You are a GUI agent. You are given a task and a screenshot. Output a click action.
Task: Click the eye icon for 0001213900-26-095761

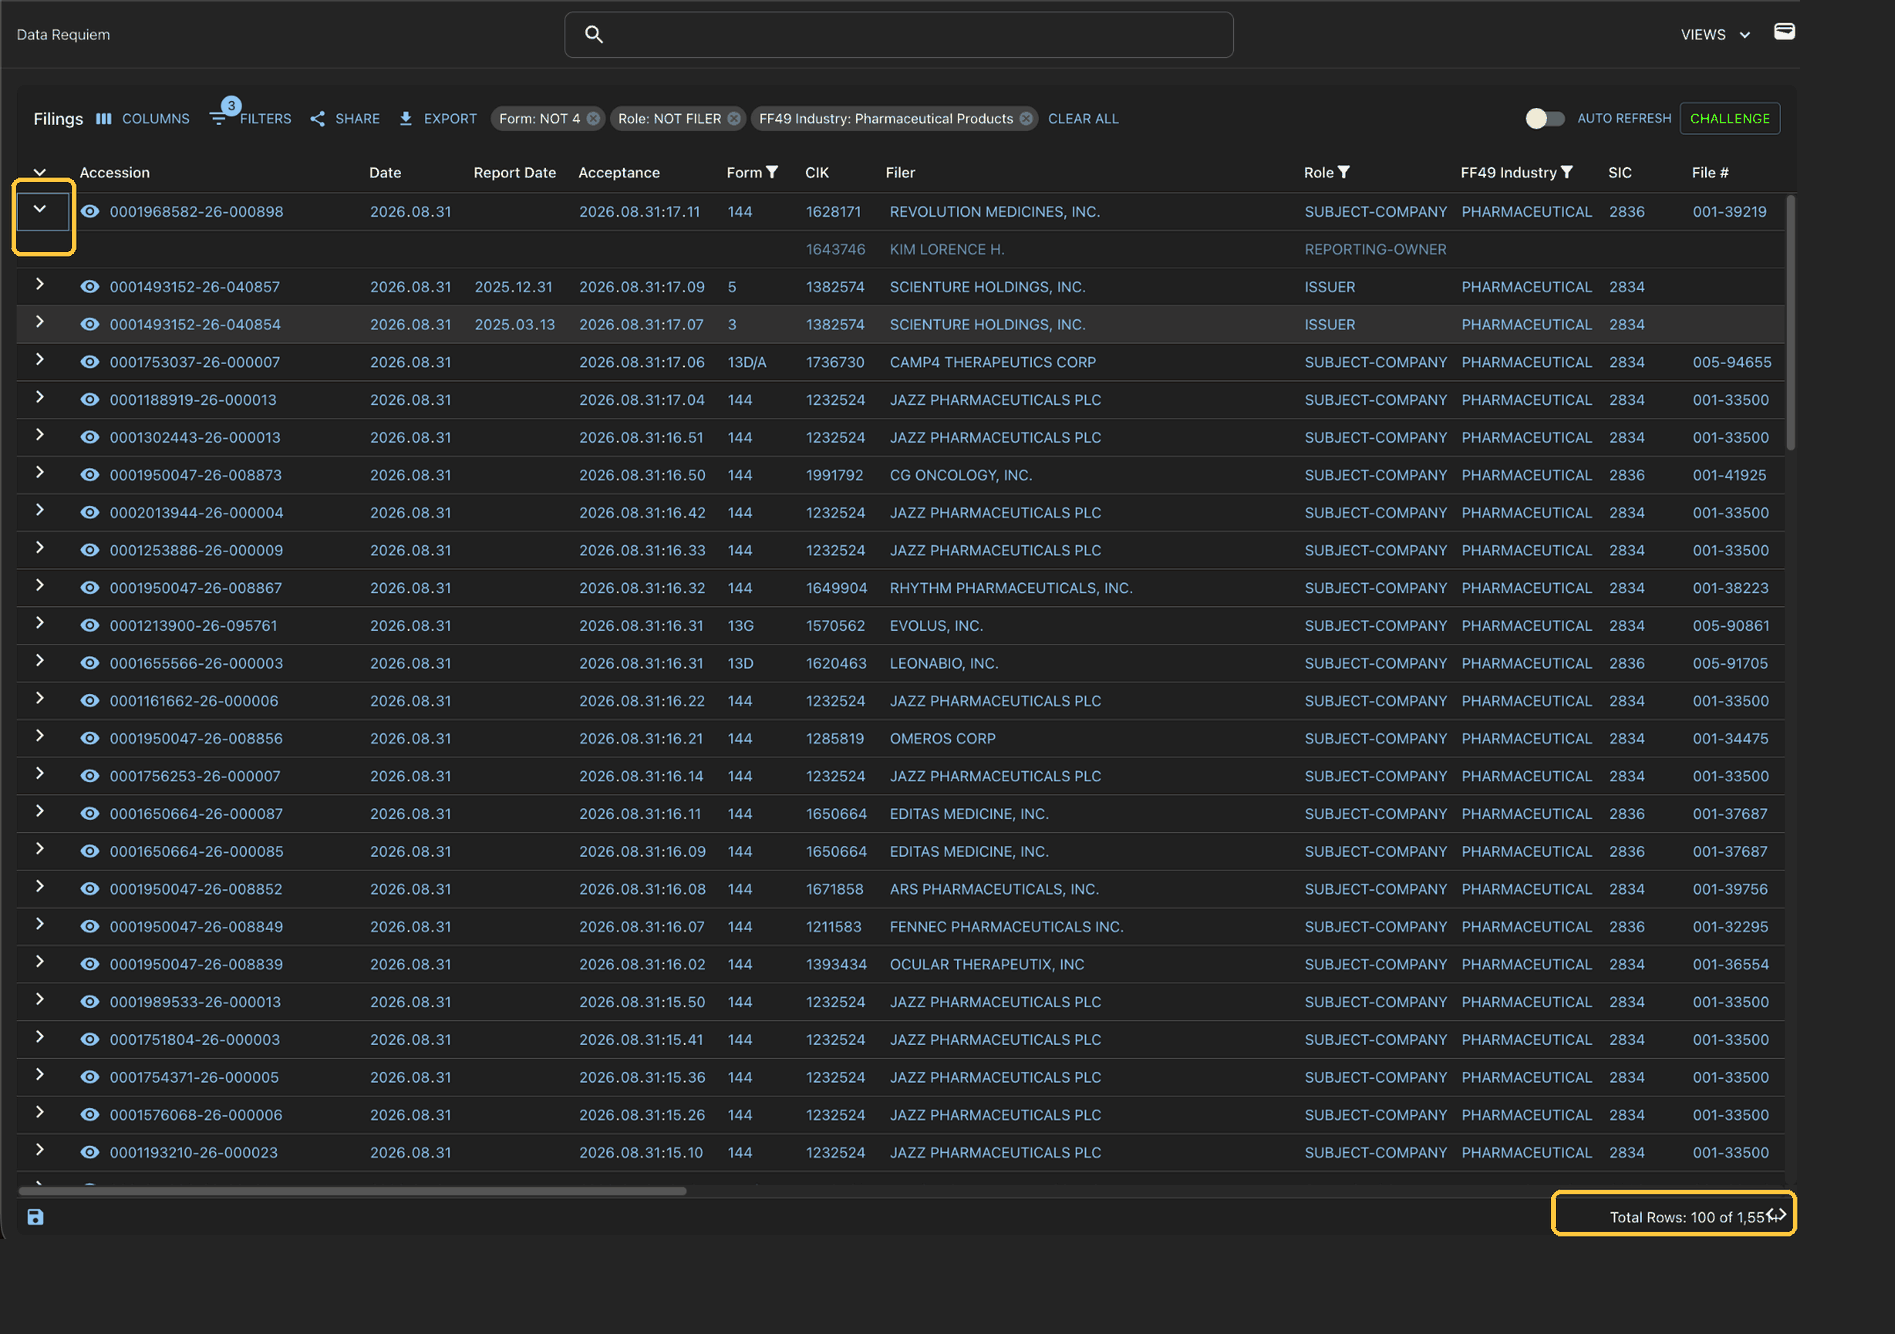90,626
